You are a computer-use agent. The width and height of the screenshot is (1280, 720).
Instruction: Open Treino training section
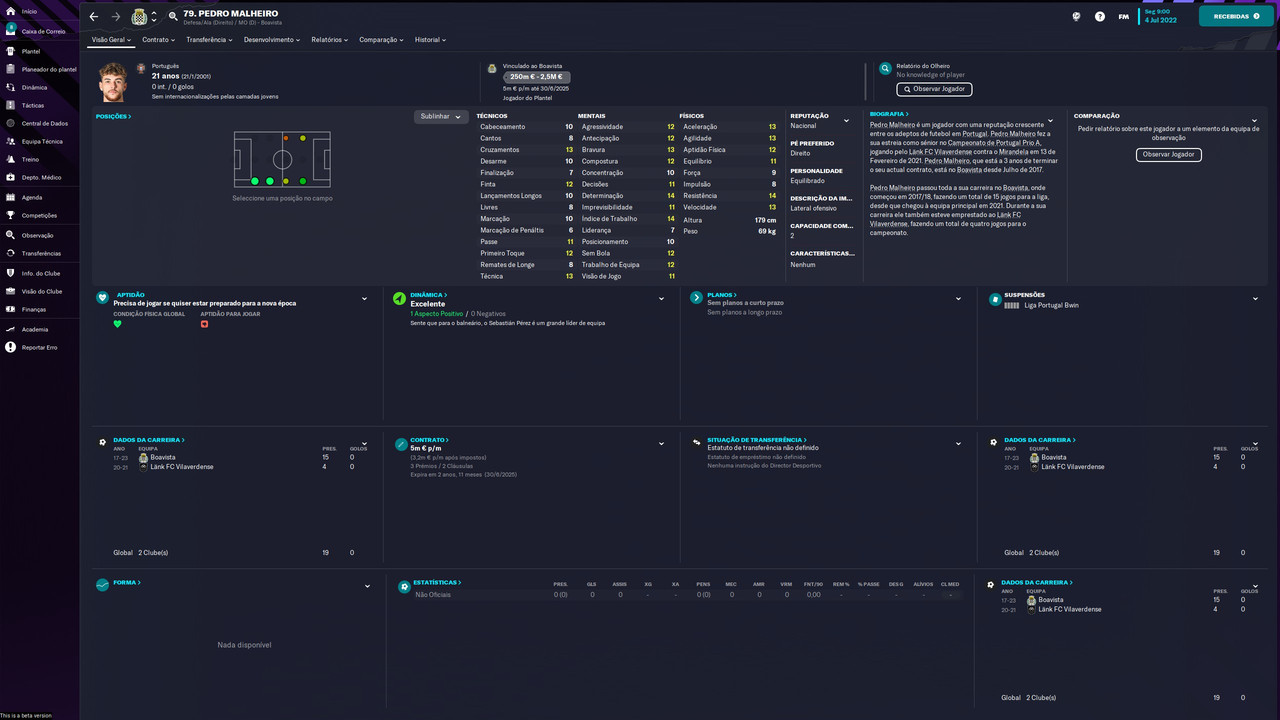coord(30,159)
